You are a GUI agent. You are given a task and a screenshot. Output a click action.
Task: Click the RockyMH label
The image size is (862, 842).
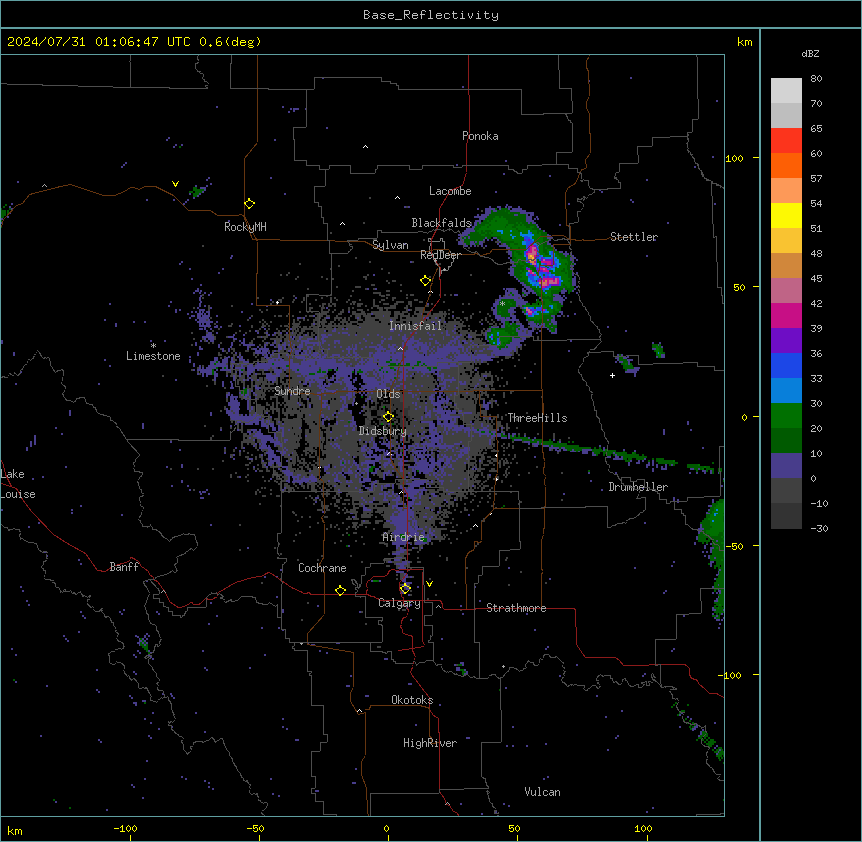click(245, 227)
